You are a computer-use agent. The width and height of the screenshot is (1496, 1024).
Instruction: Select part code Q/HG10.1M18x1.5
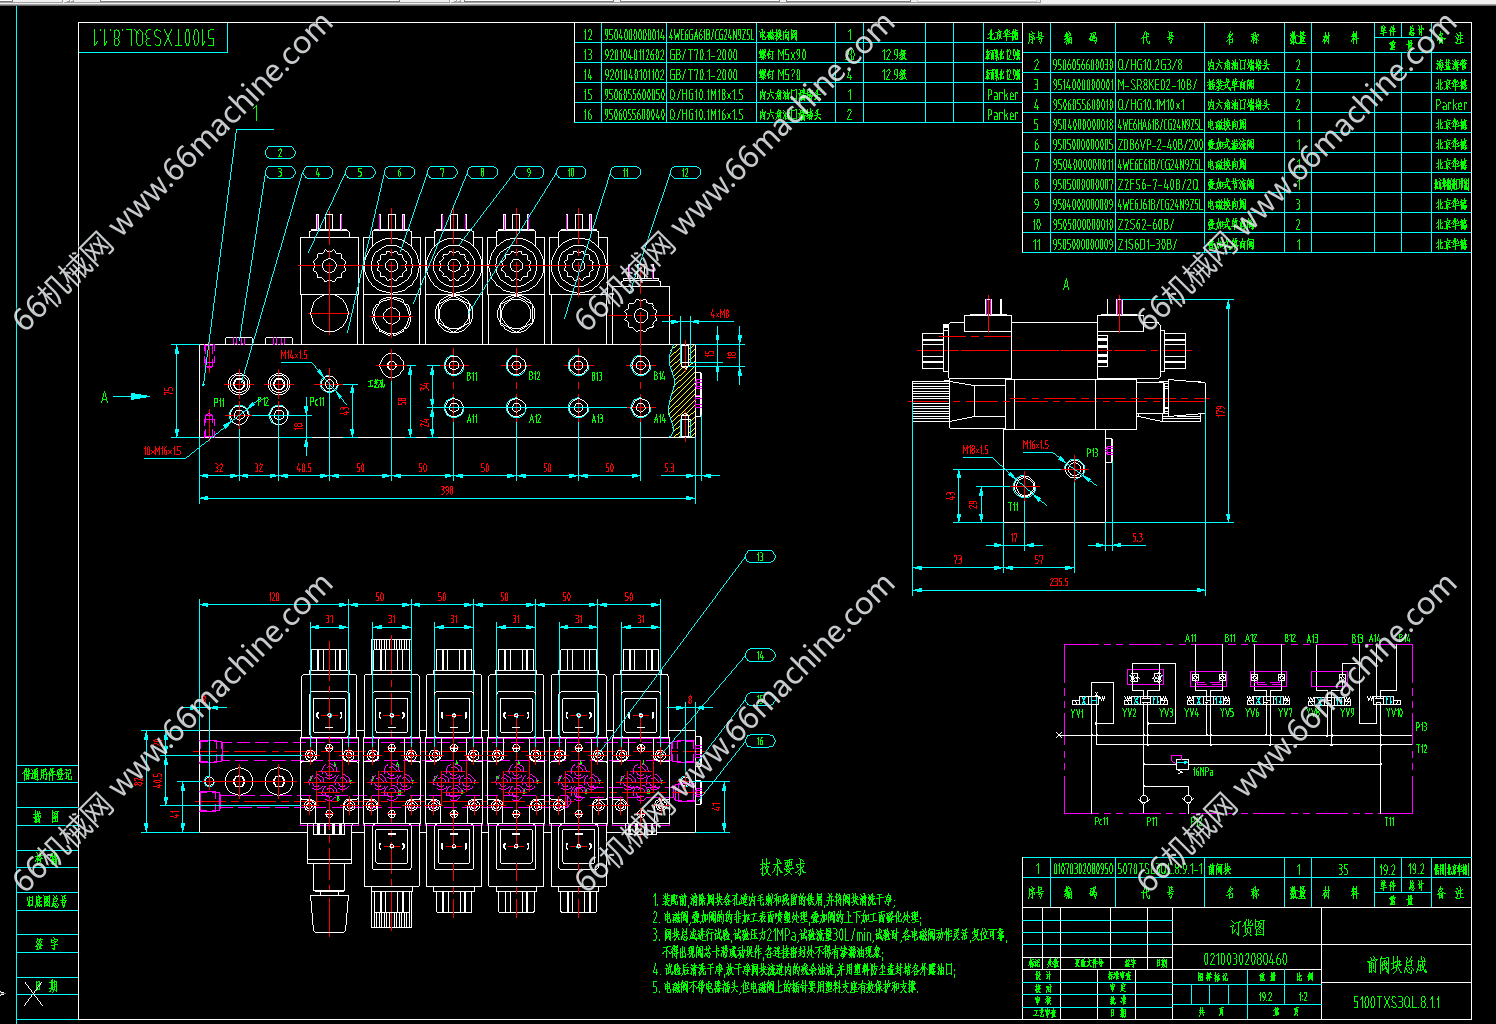(x=707, y=95)
